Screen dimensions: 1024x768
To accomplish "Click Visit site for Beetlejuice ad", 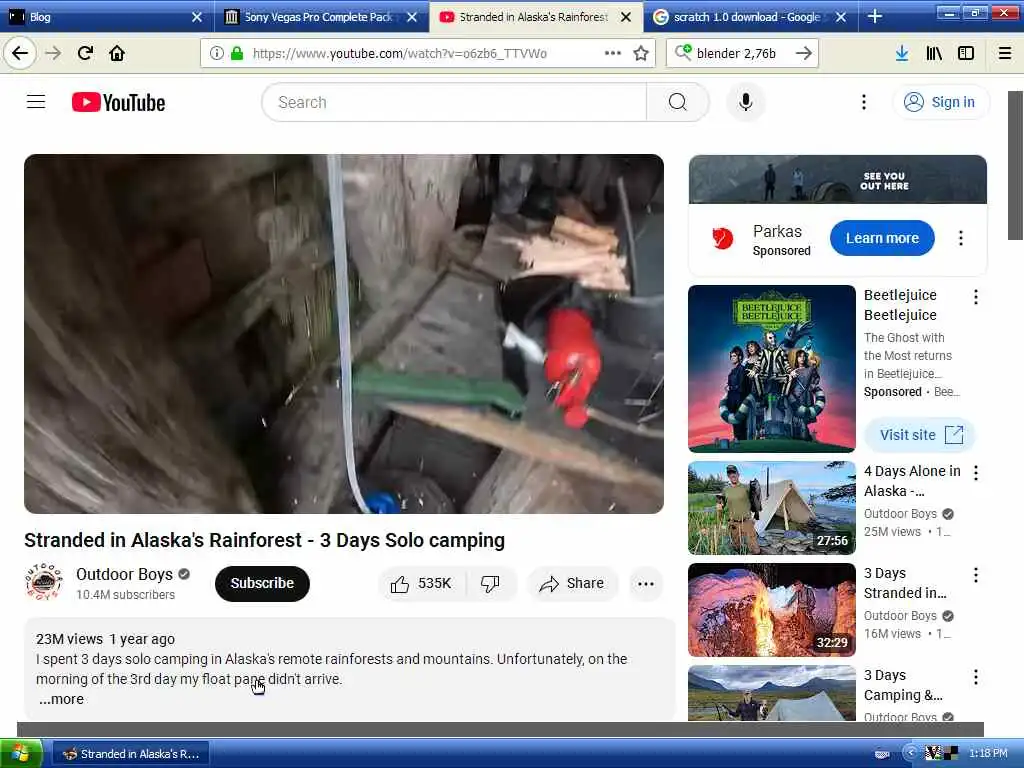I will pyautogui.click(x=920, y=435).
